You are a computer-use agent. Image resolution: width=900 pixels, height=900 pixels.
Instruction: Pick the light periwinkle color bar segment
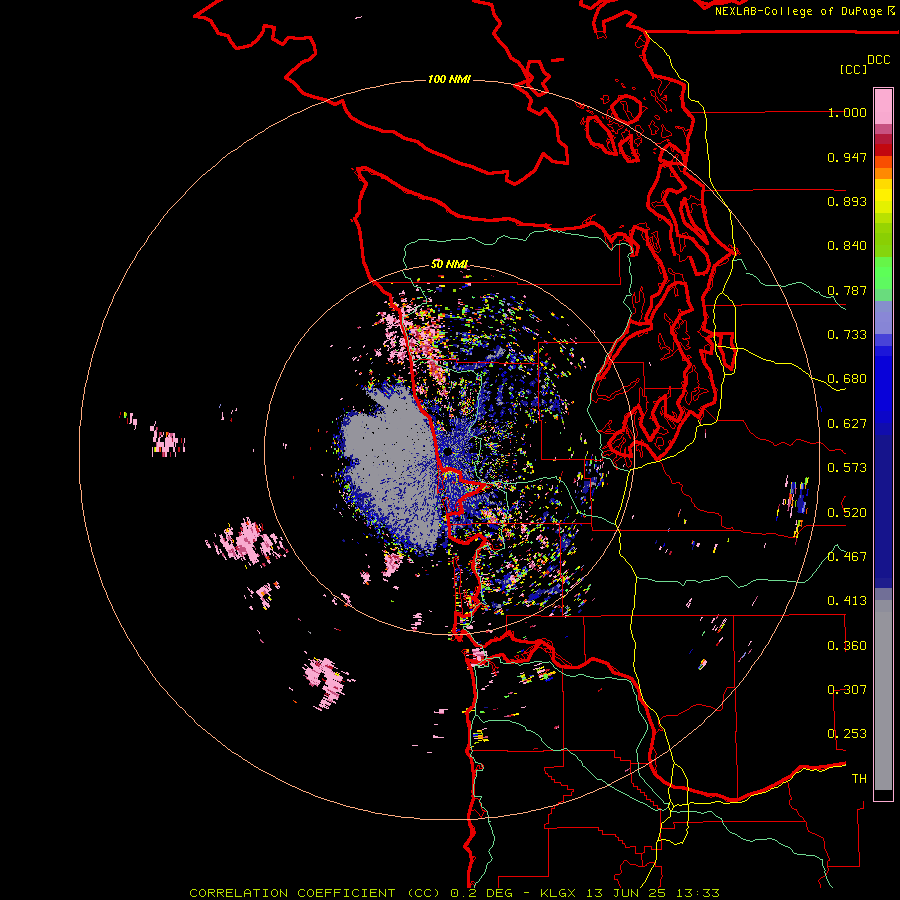coord(883,317)
